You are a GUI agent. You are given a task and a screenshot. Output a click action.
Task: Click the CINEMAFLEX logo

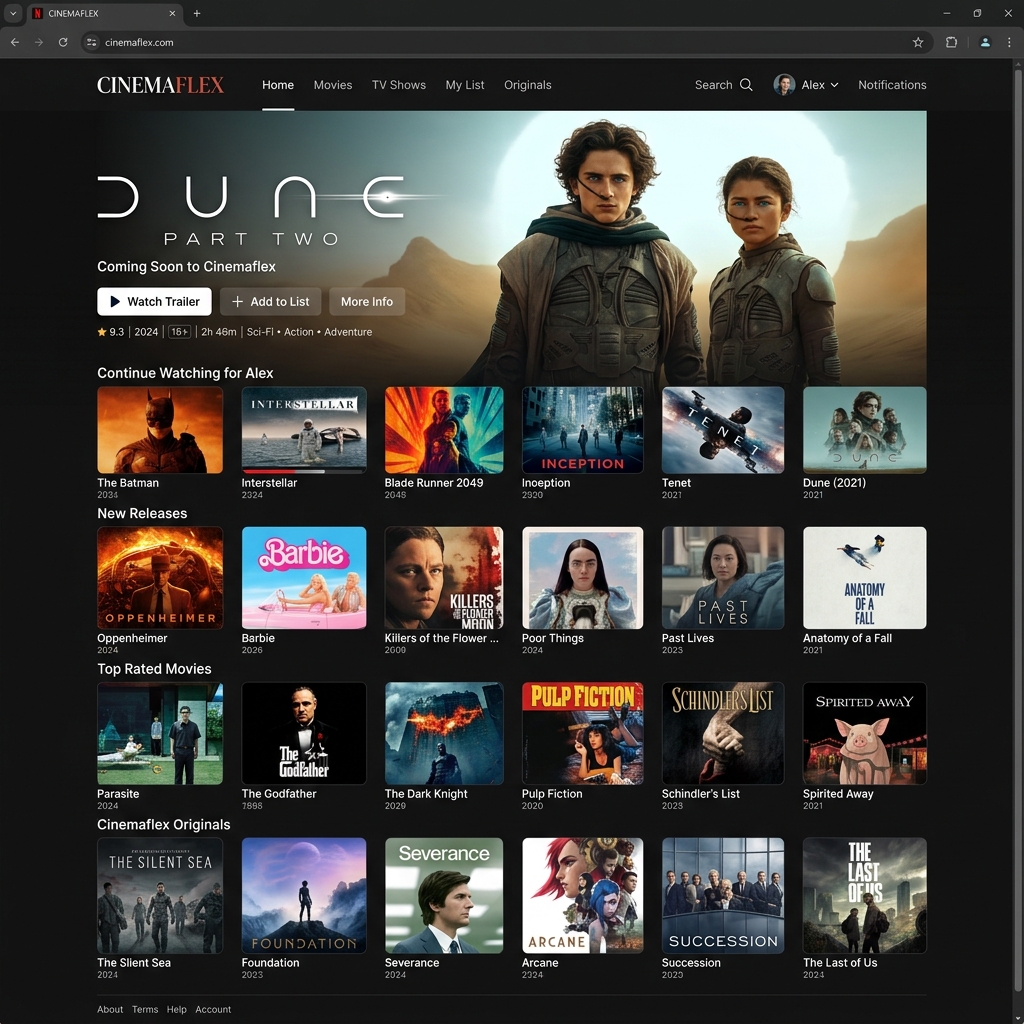pos(160,85)
